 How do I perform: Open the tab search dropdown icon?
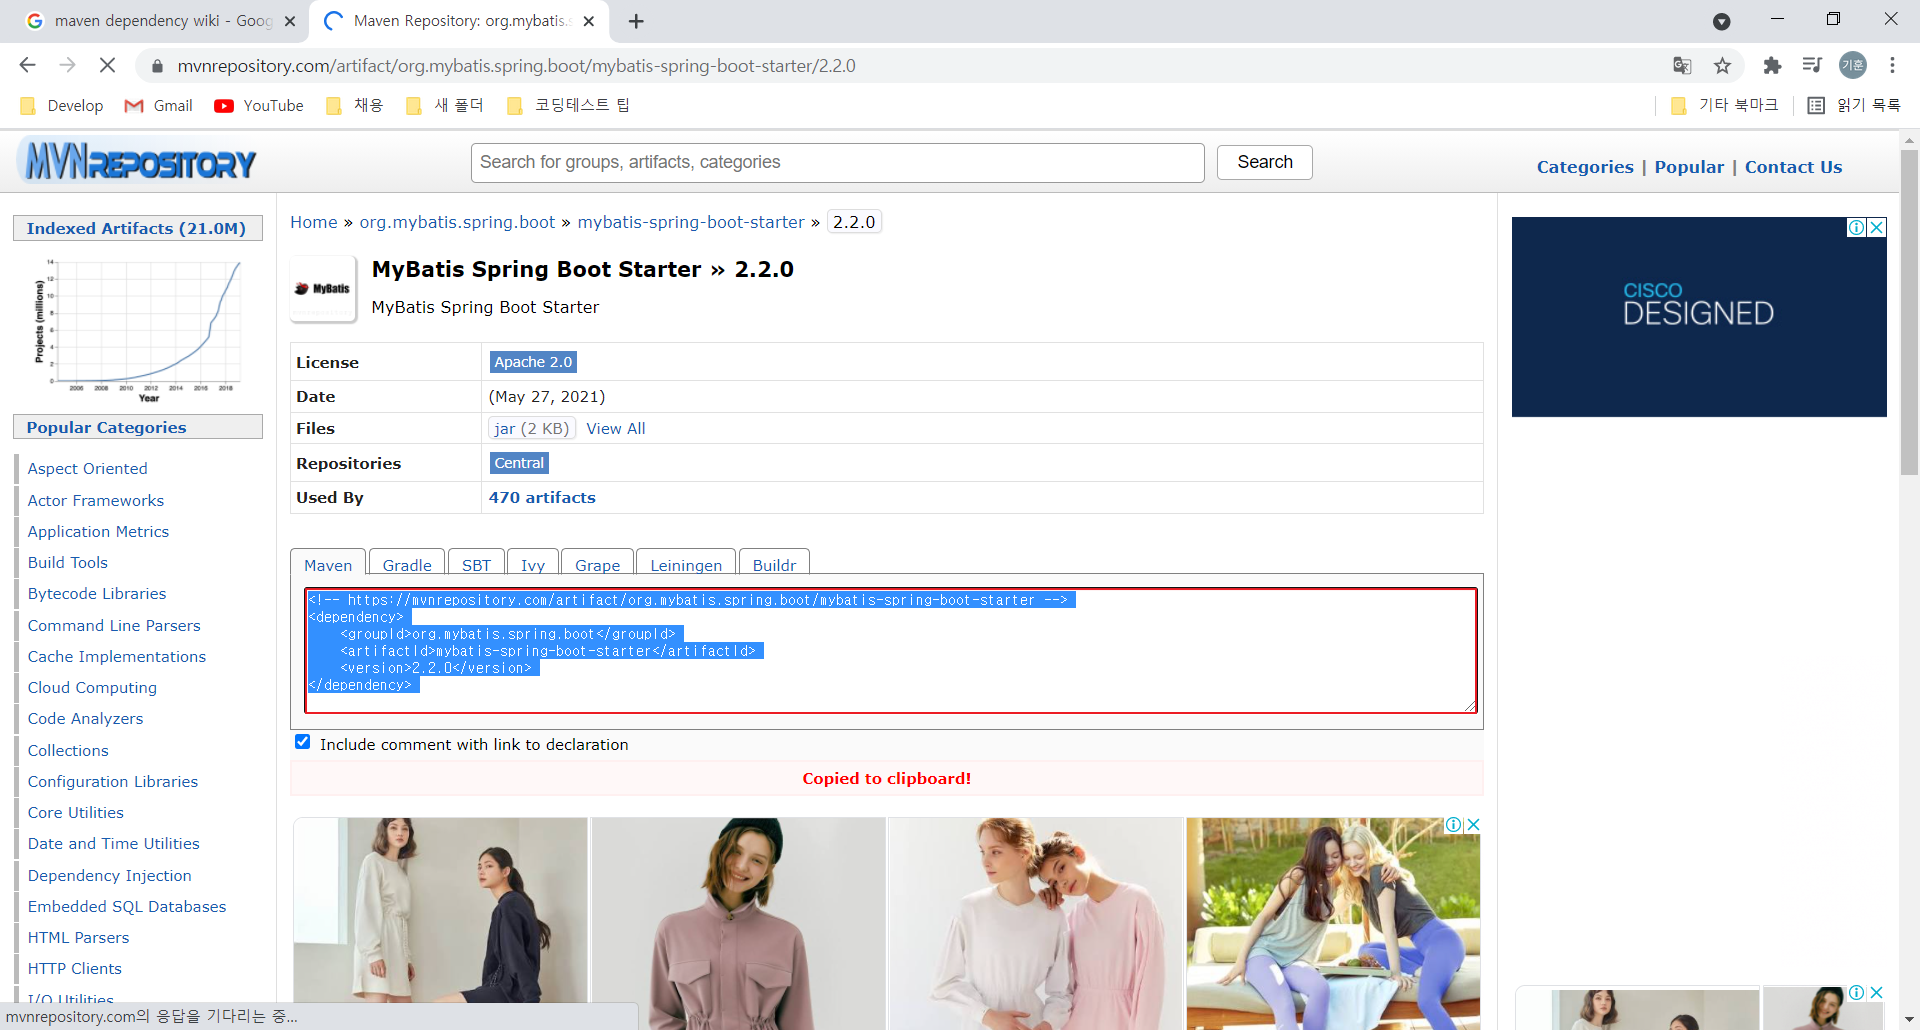pyautogui.click(x=1721, y=21)
